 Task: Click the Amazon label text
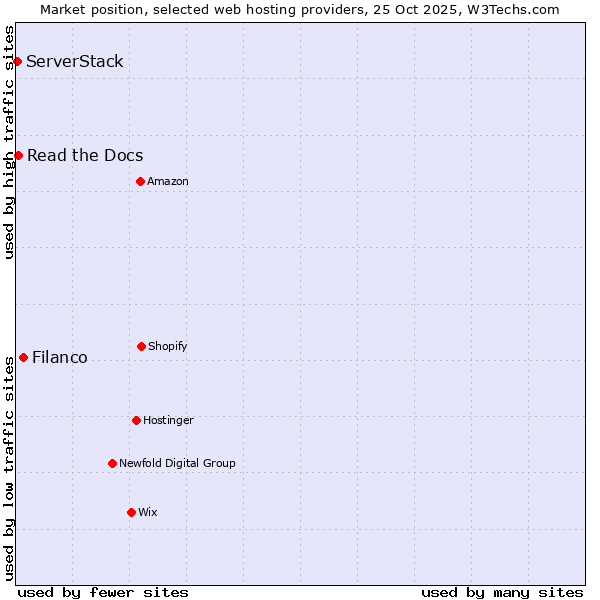tap(168, 181)
